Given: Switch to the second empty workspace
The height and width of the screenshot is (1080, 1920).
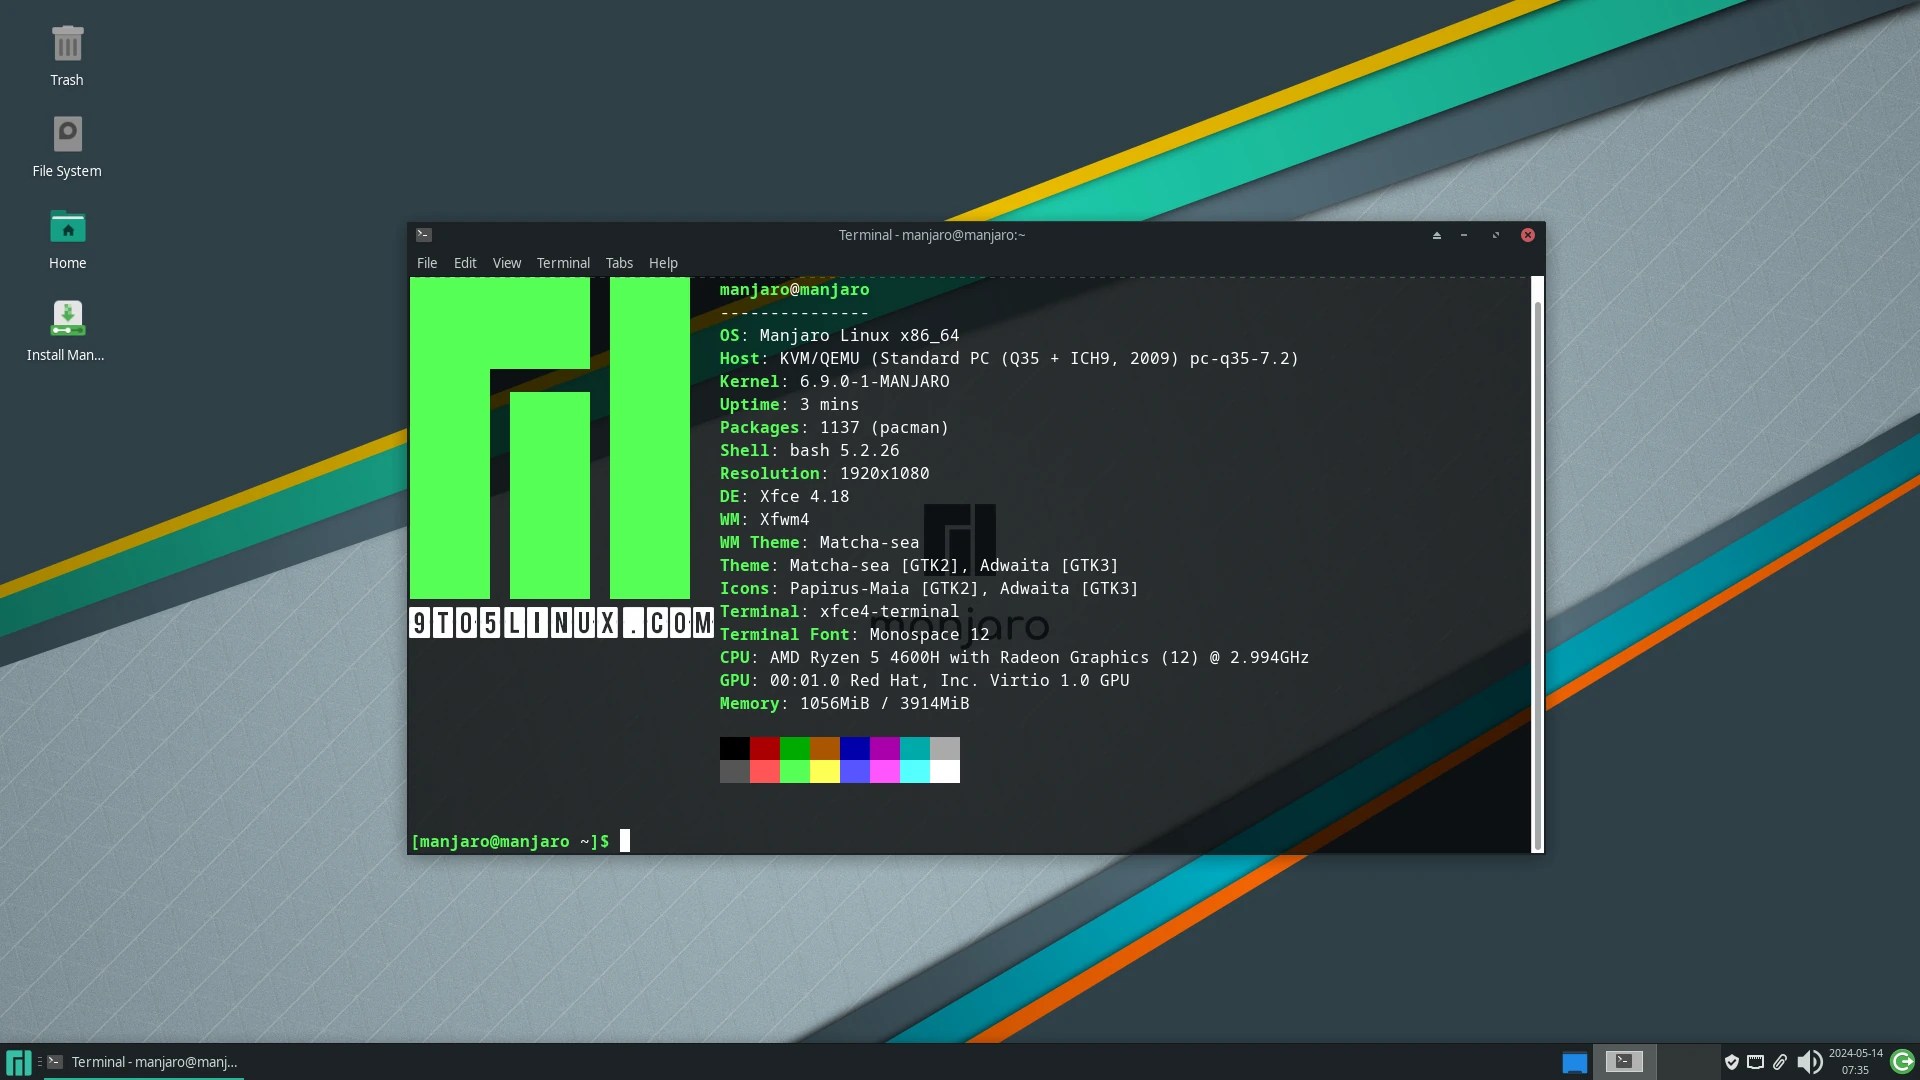Looking at the screenshot, I should (1689, 1062).
